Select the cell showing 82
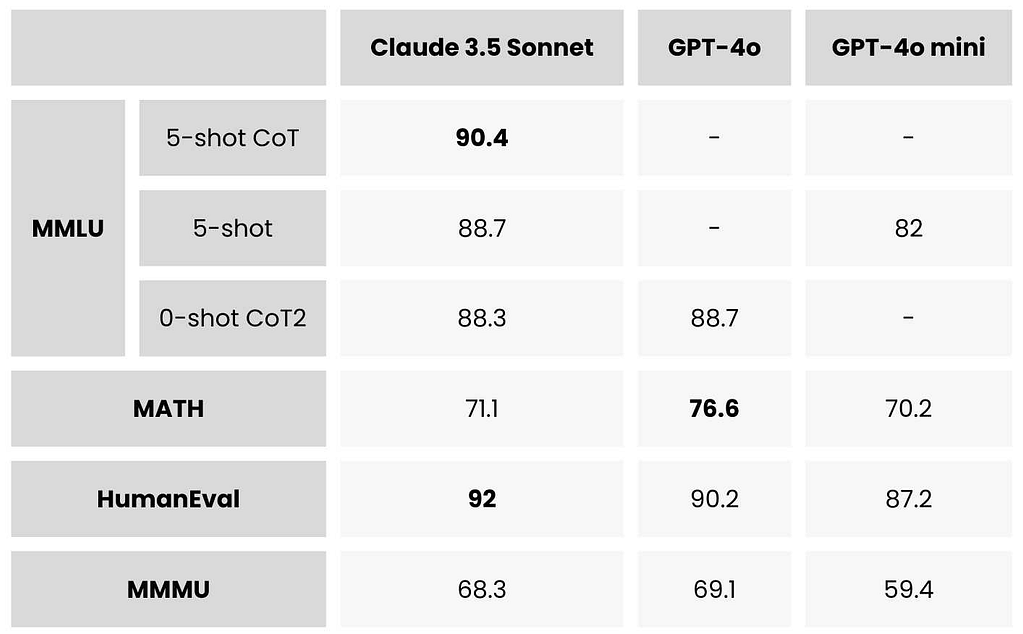 (908, 228)
